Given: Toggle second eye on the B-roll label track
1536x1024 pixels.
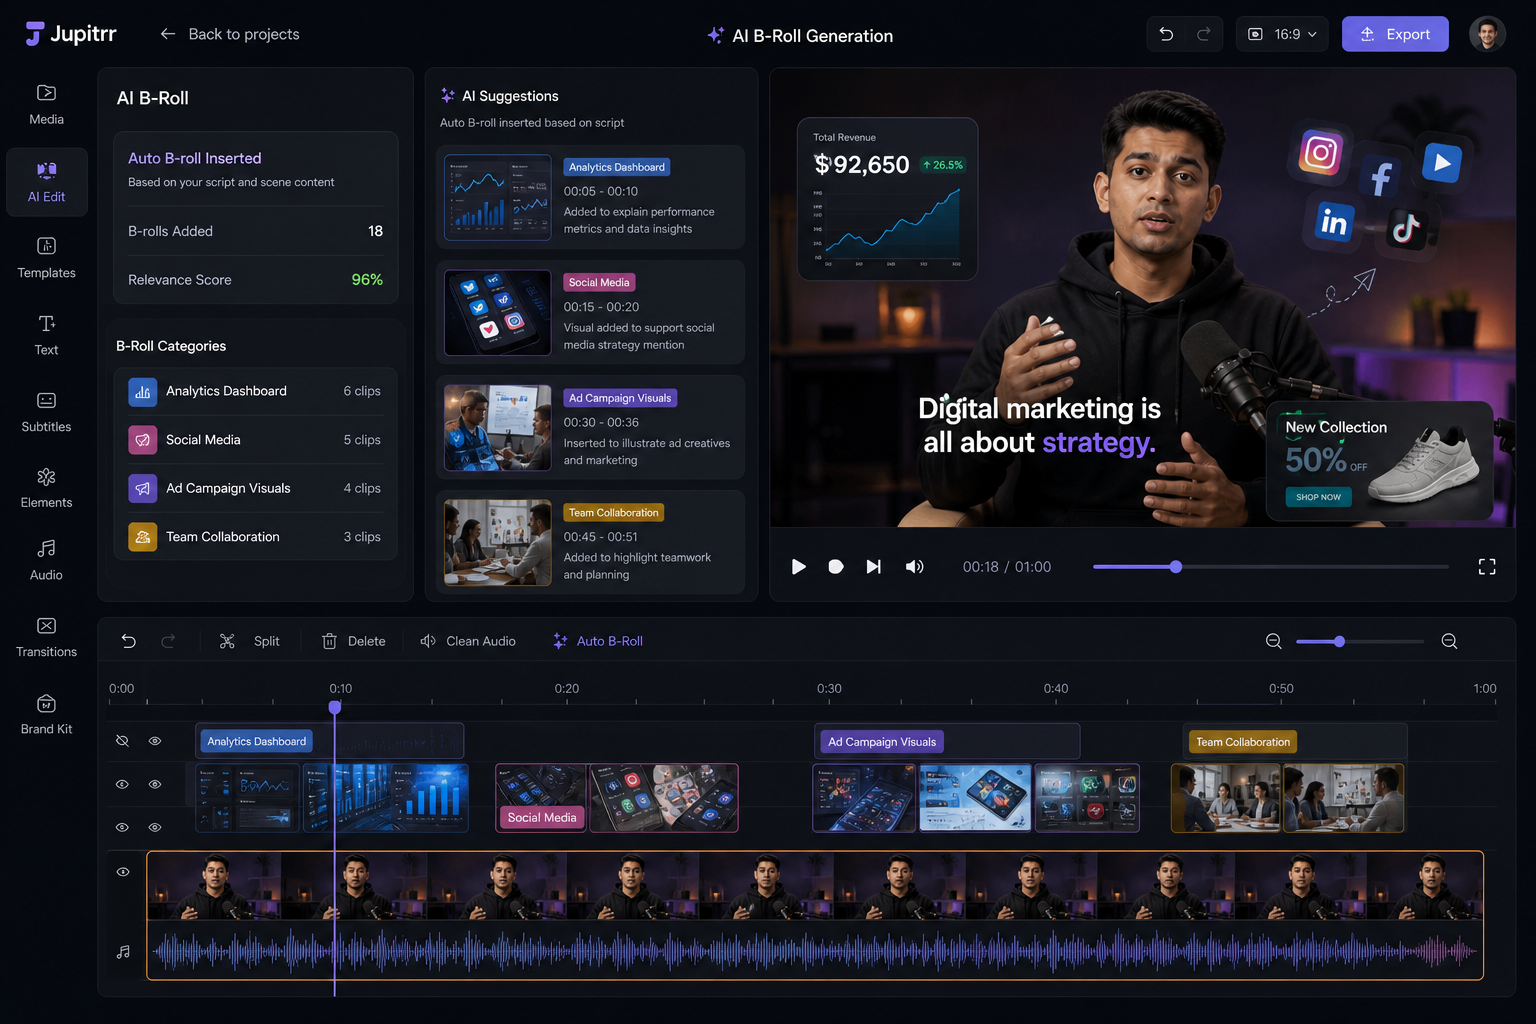Looking at the screenshot, I should click(x=155, y=741).
